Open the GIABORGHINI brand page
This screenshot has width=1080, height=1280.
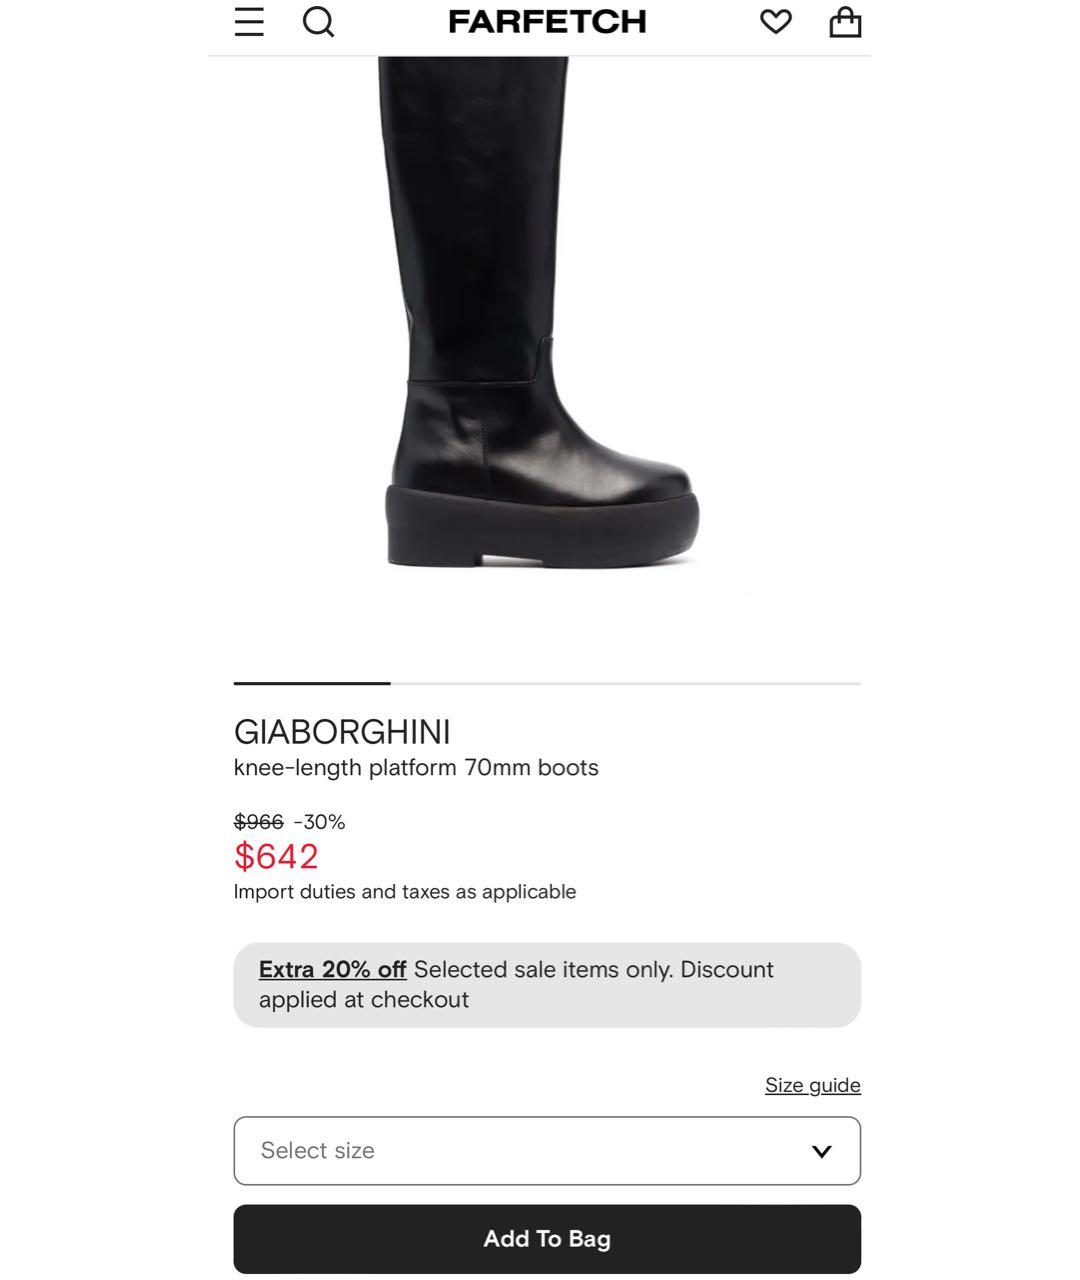342,732
